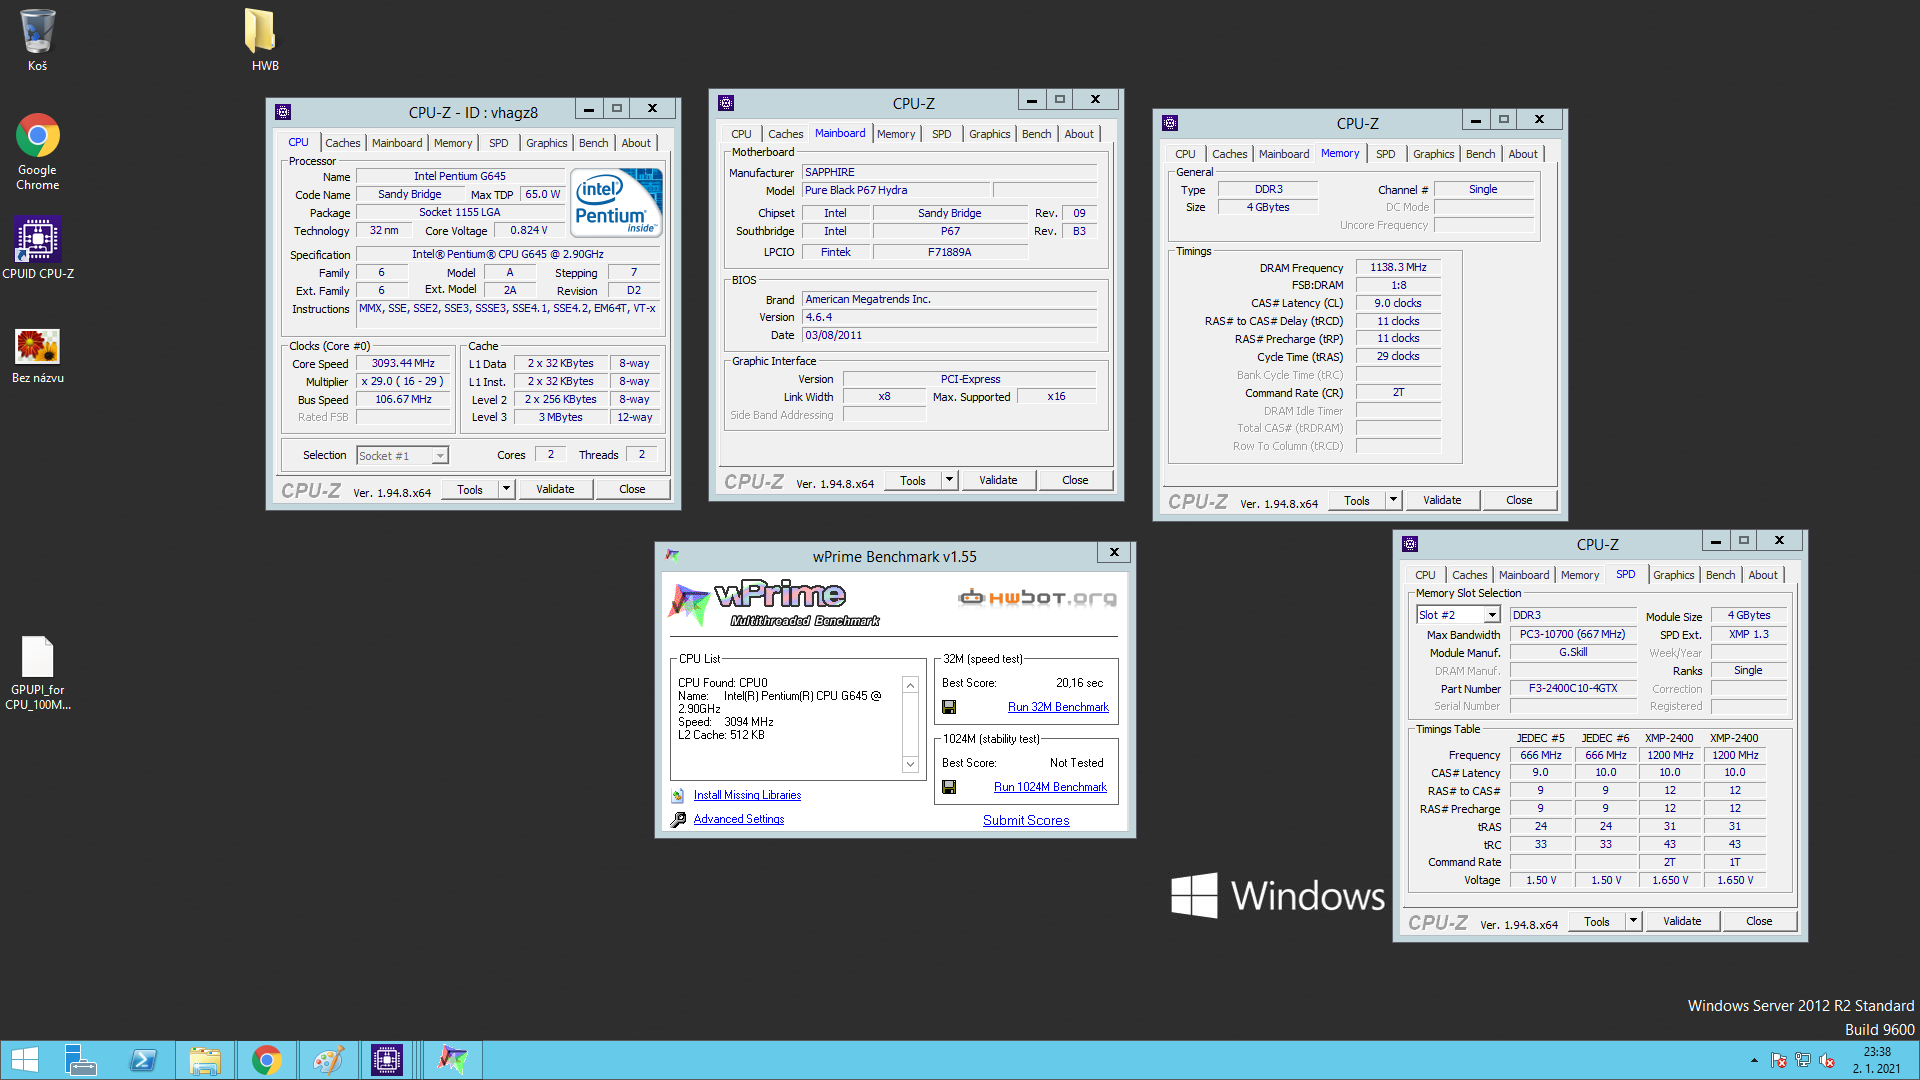
Task: Click Validate button in SPD window
Action: 1682,921
